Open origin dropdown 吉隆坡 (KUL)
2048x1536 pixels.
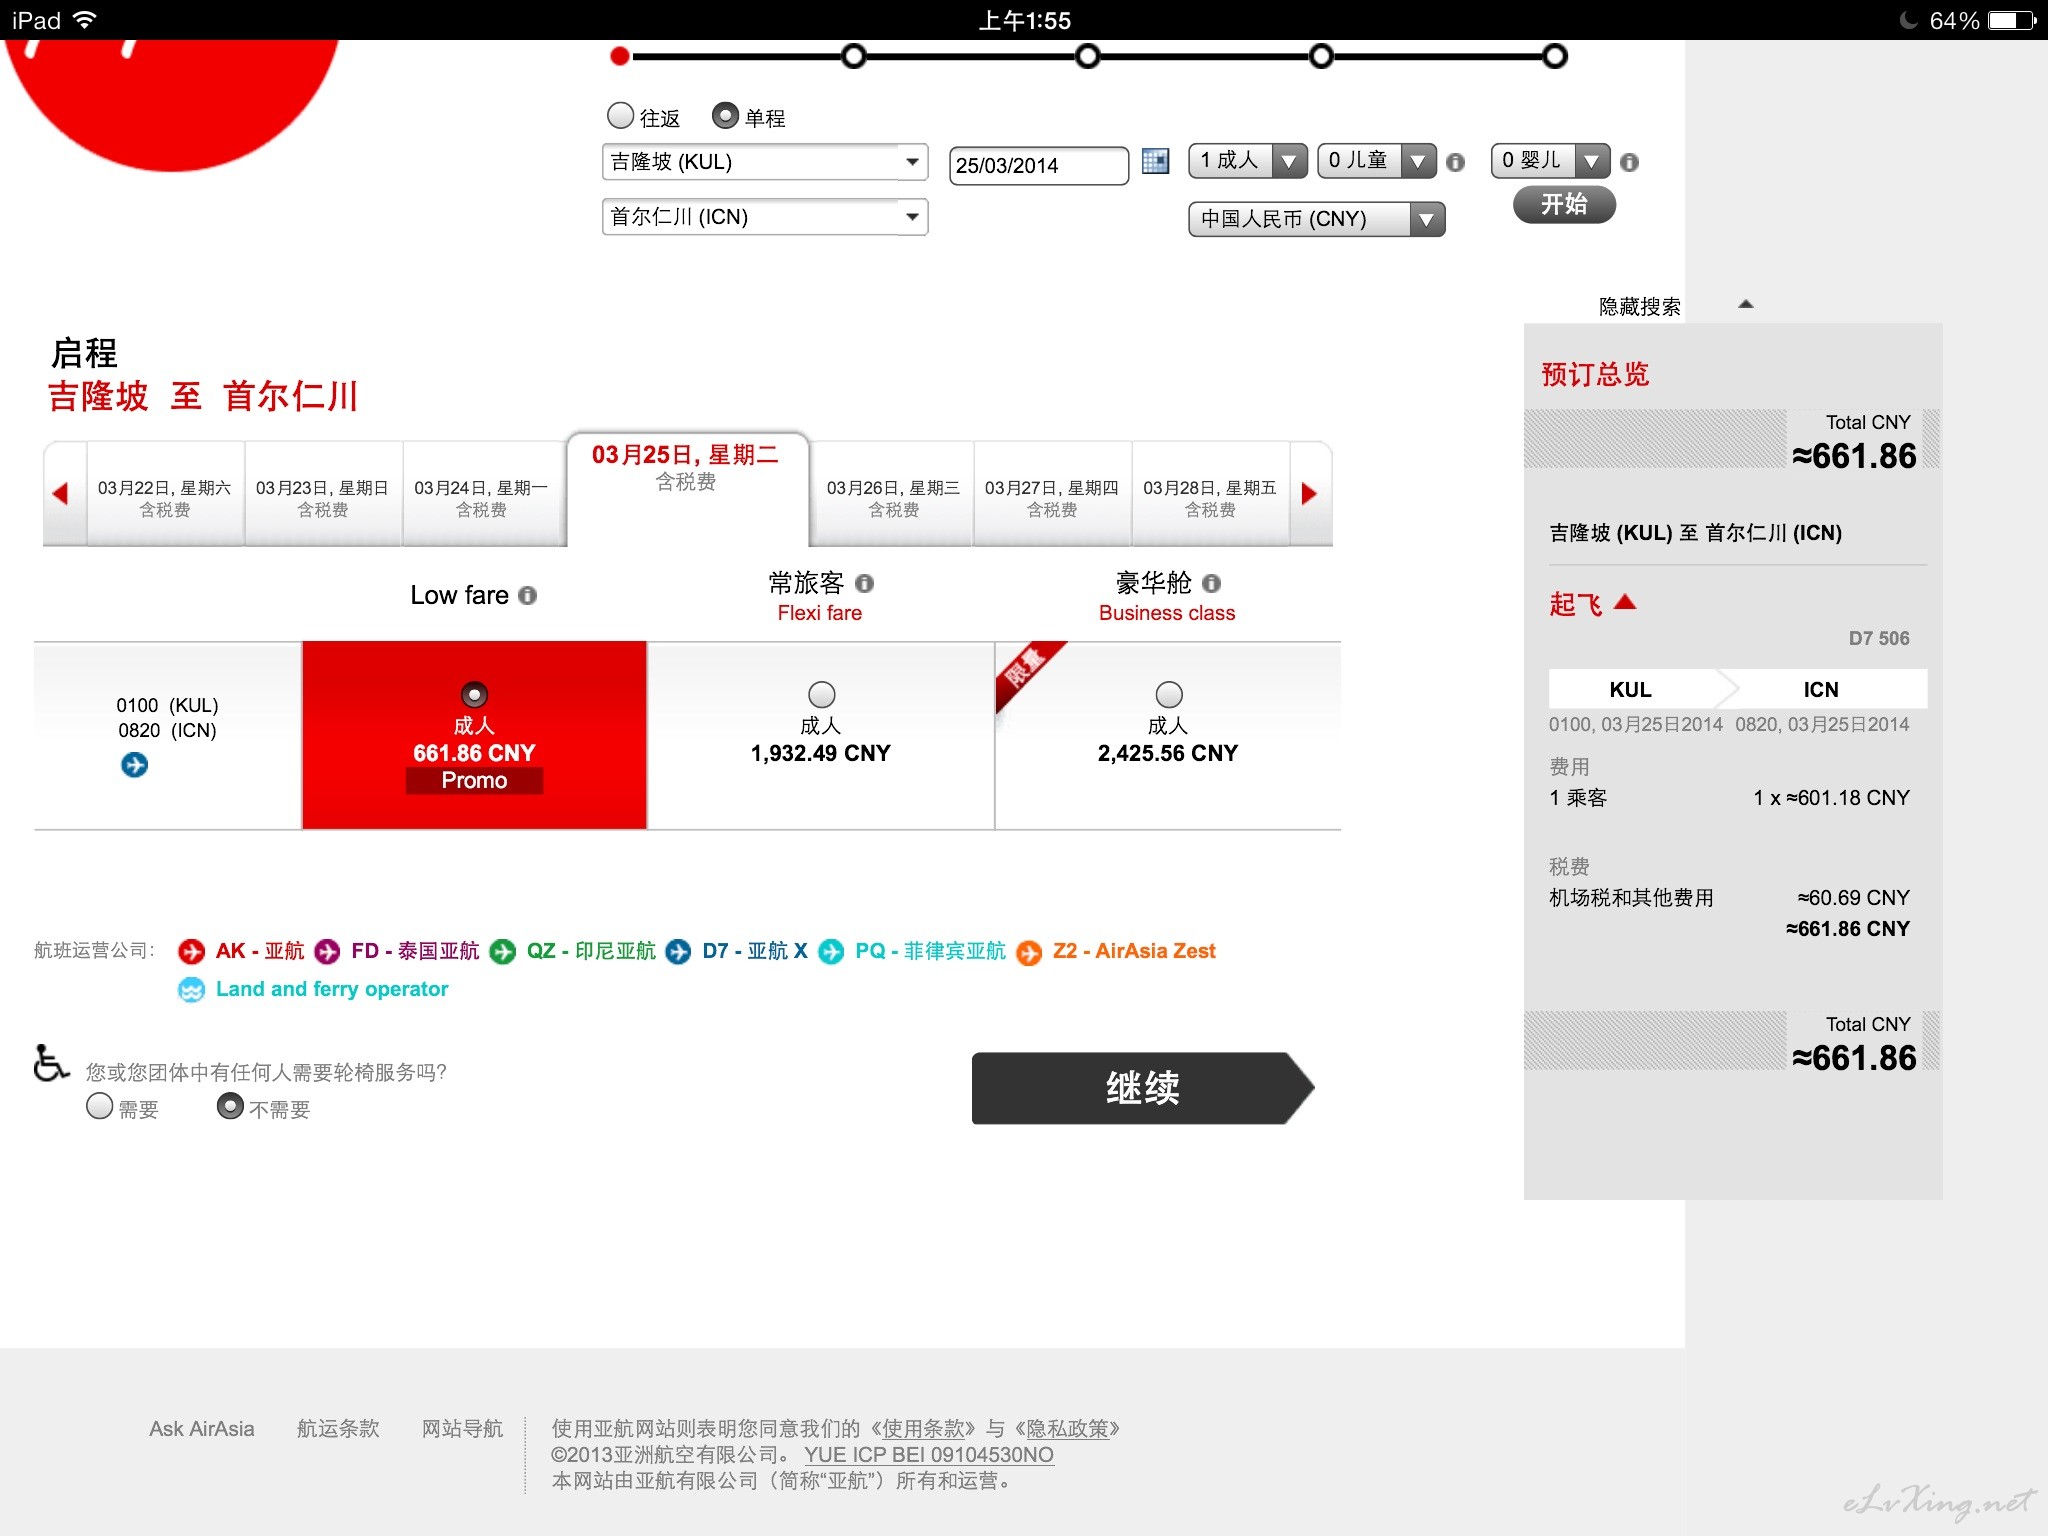(765, 162)
